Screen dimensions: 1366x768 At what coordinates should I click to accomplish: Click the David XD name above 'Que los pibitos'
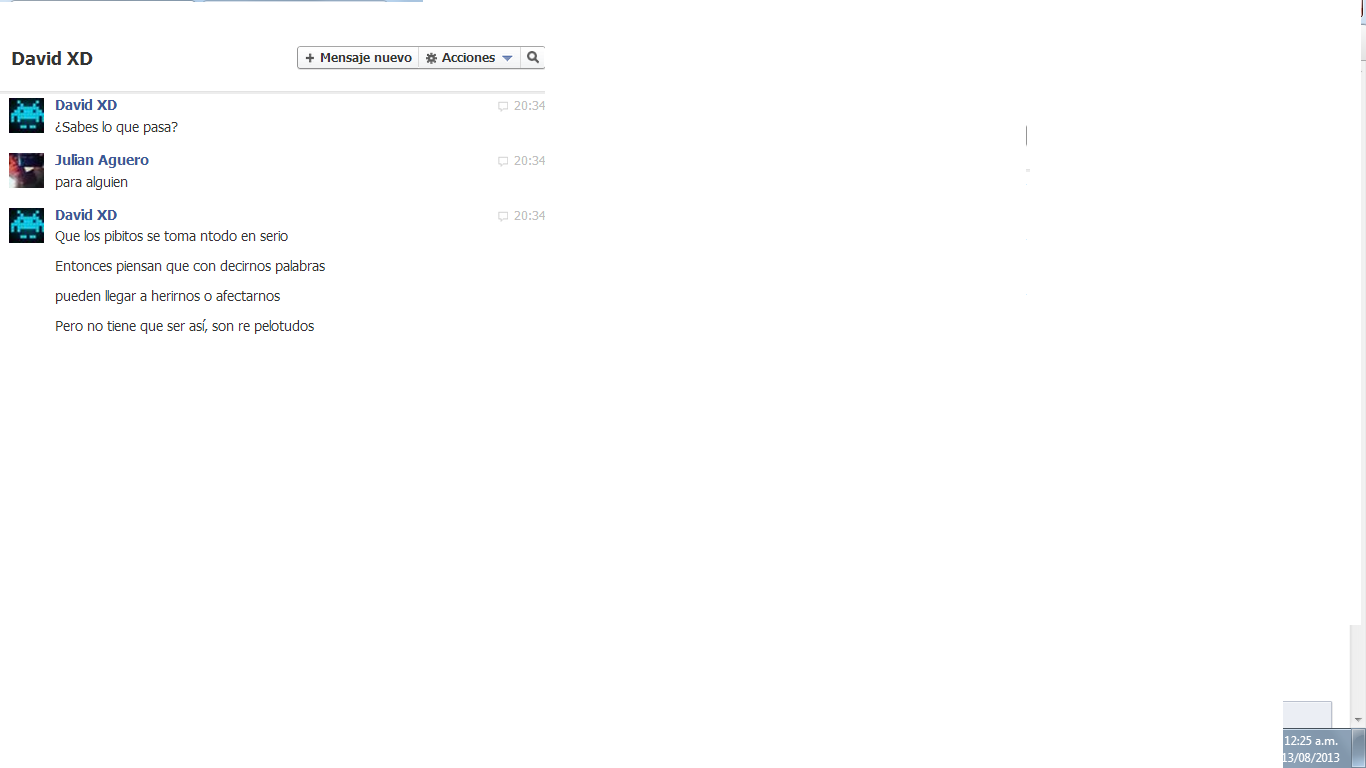coord(86,215)
